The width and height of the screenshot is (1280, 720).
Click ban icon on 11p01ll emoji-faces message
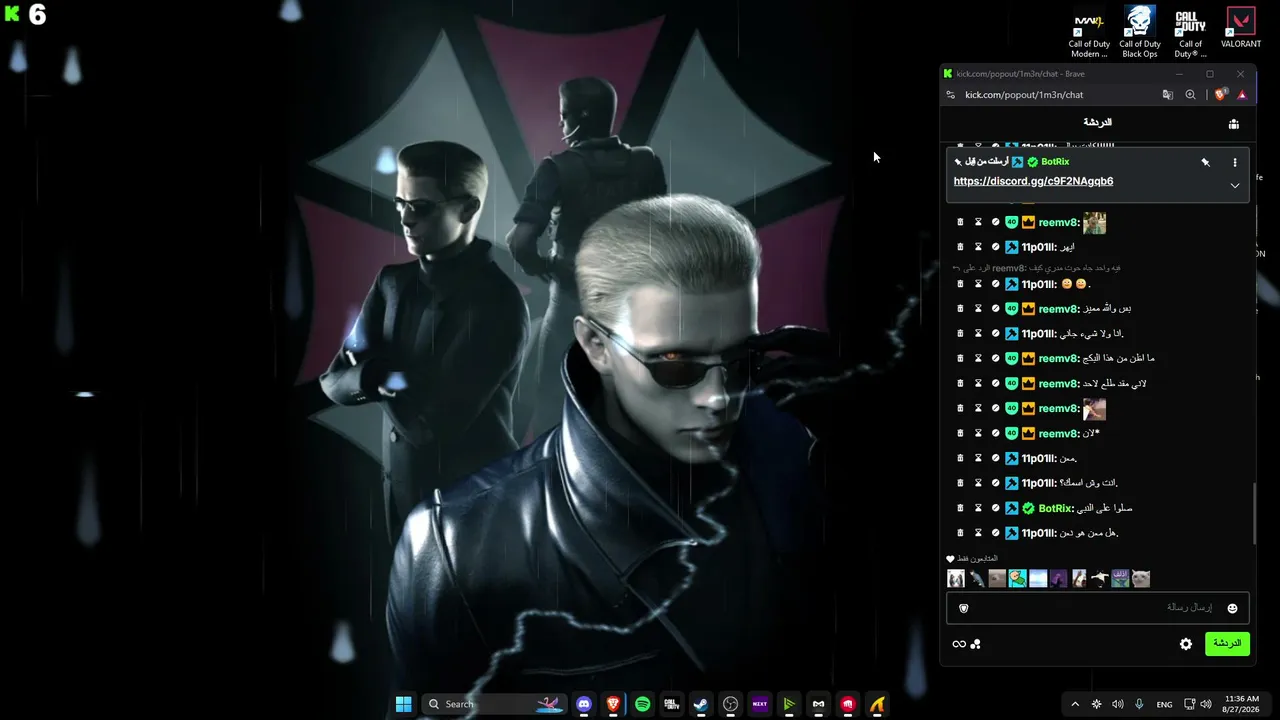pos(995,284)
